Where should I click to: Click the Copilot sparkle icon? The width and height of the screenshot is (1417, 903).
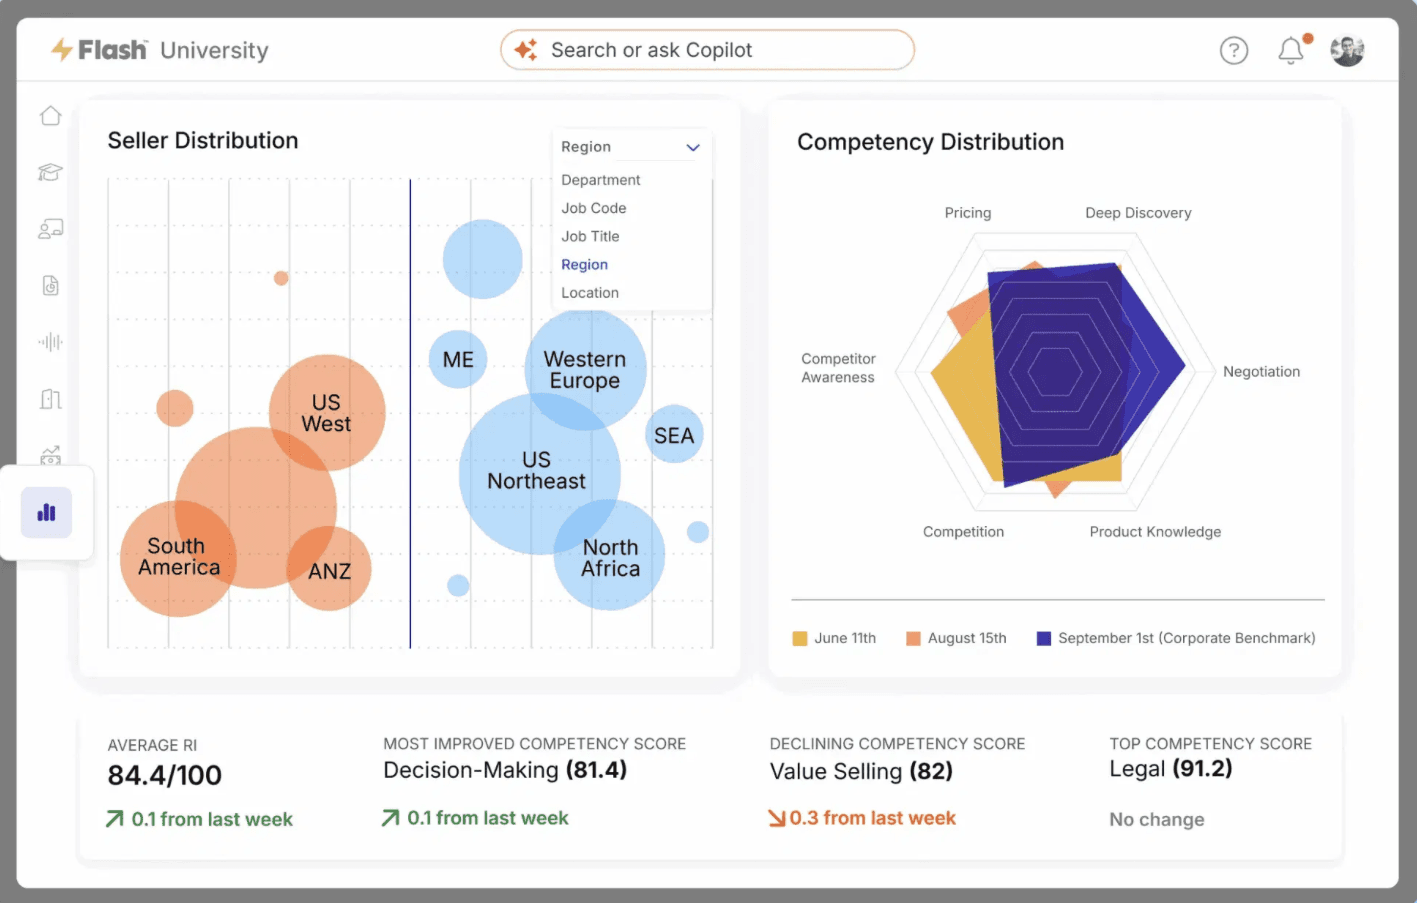525,50
